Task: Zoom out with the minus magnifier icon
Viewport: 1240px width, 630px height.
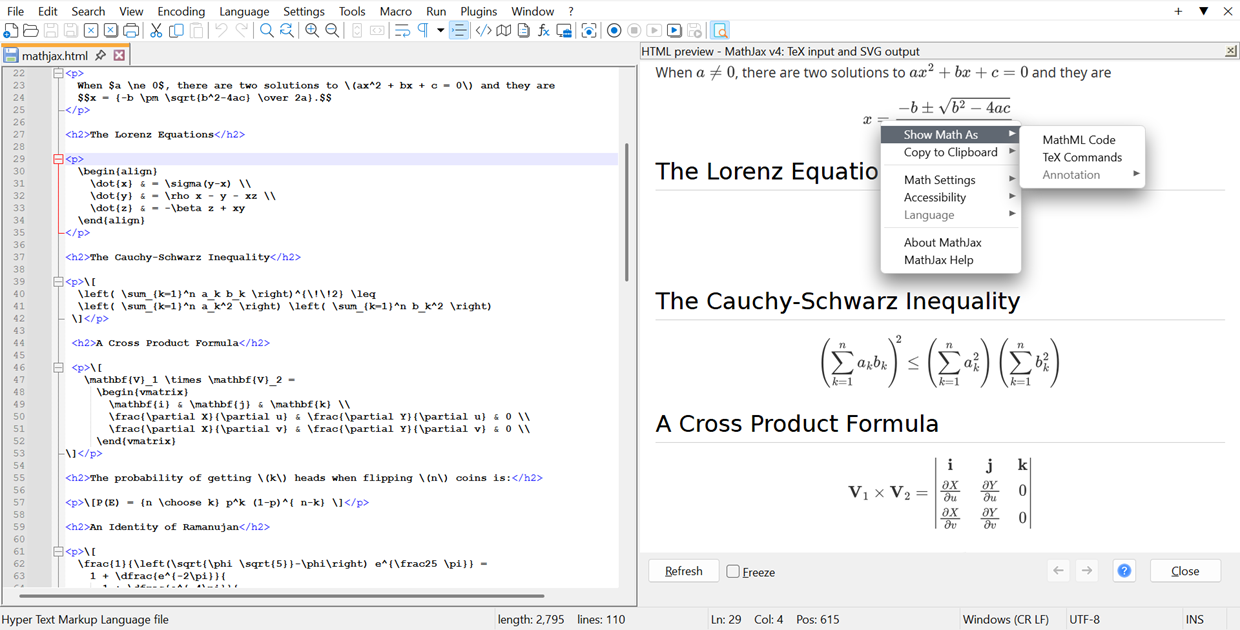Action: (x=332, y=31)
